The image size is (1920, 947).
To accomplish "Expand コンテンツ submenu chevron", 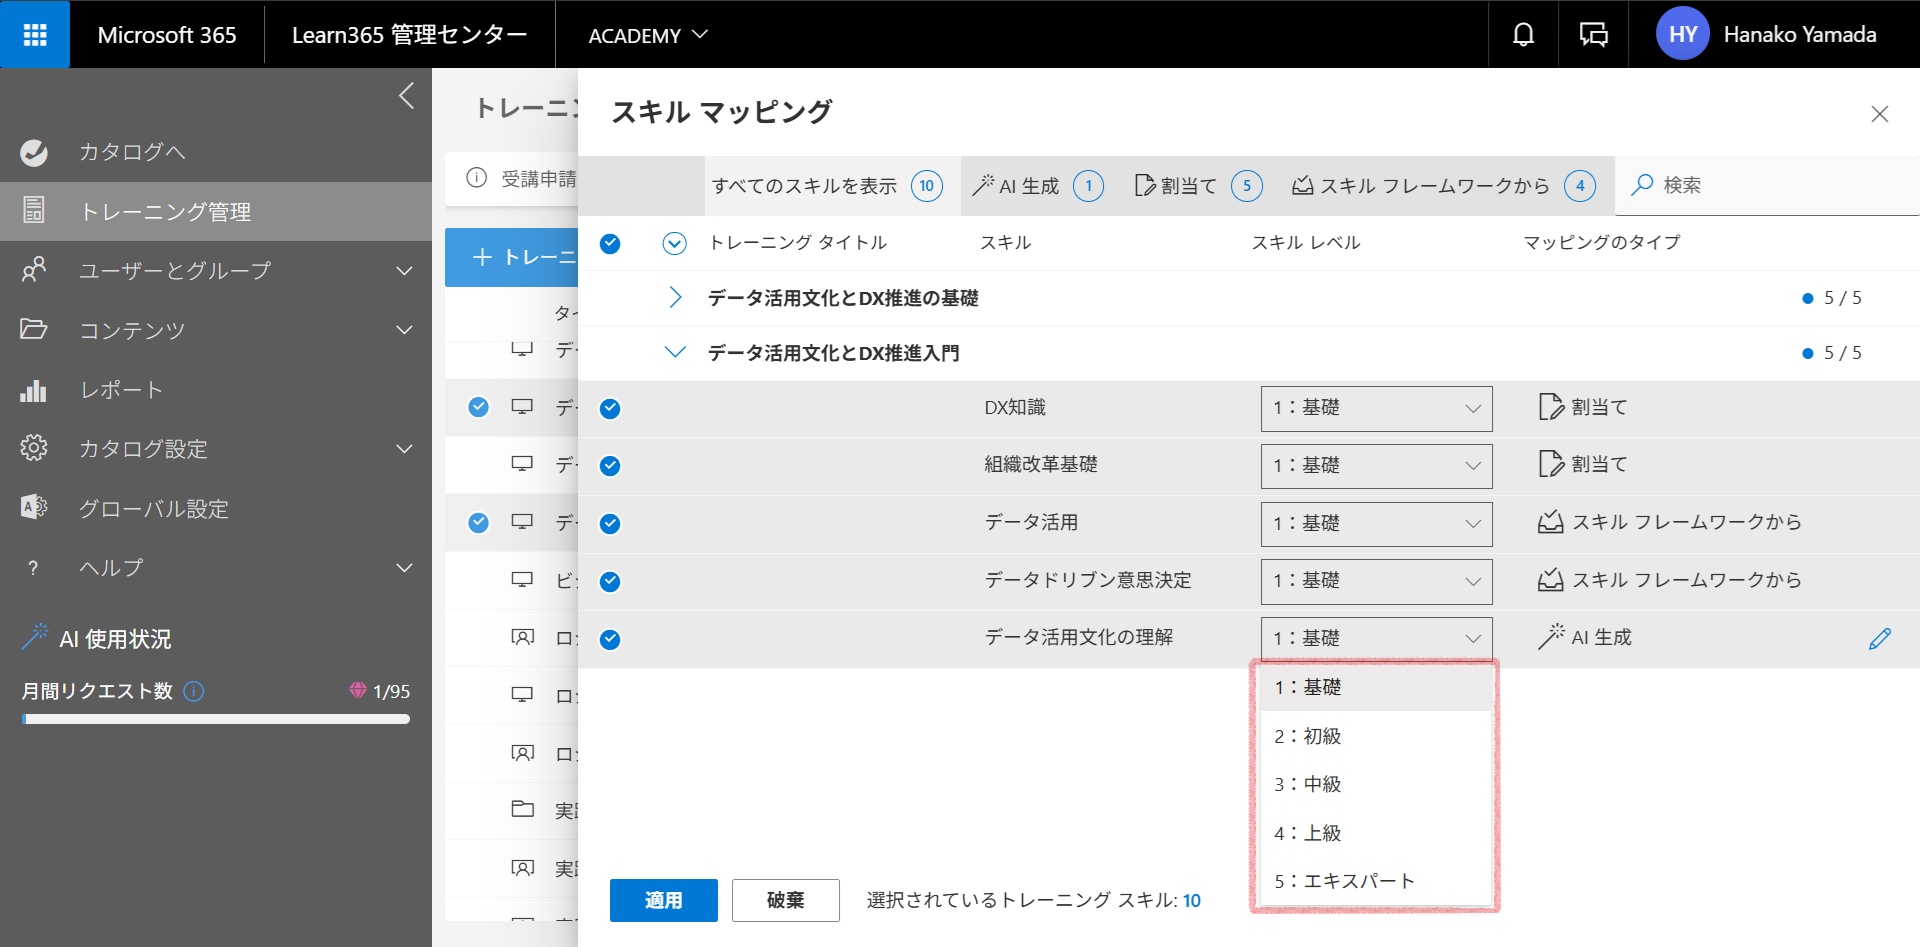I will click(404, 329).
